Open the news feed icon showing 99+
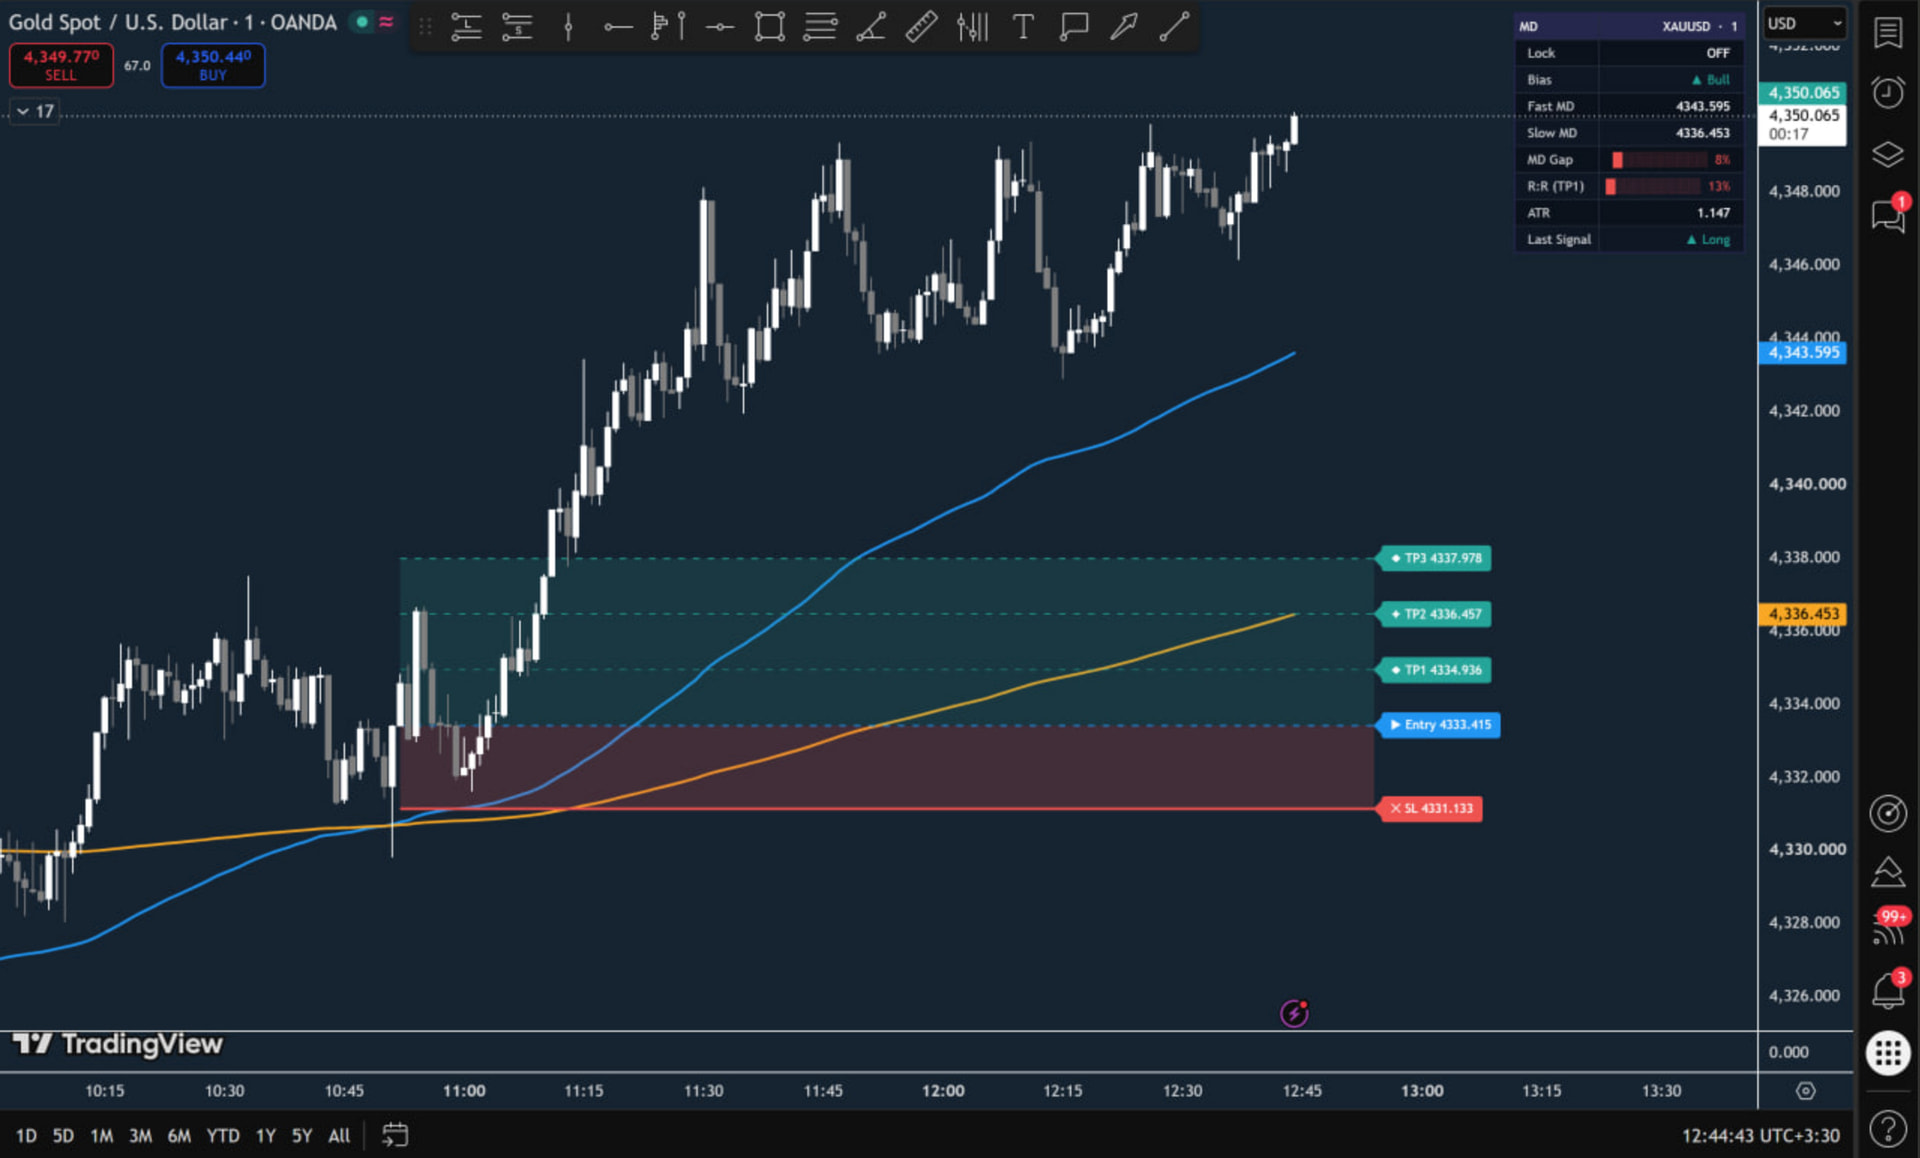The height and width of the screenshot is (1158, 1920). tap(1888, 928)
